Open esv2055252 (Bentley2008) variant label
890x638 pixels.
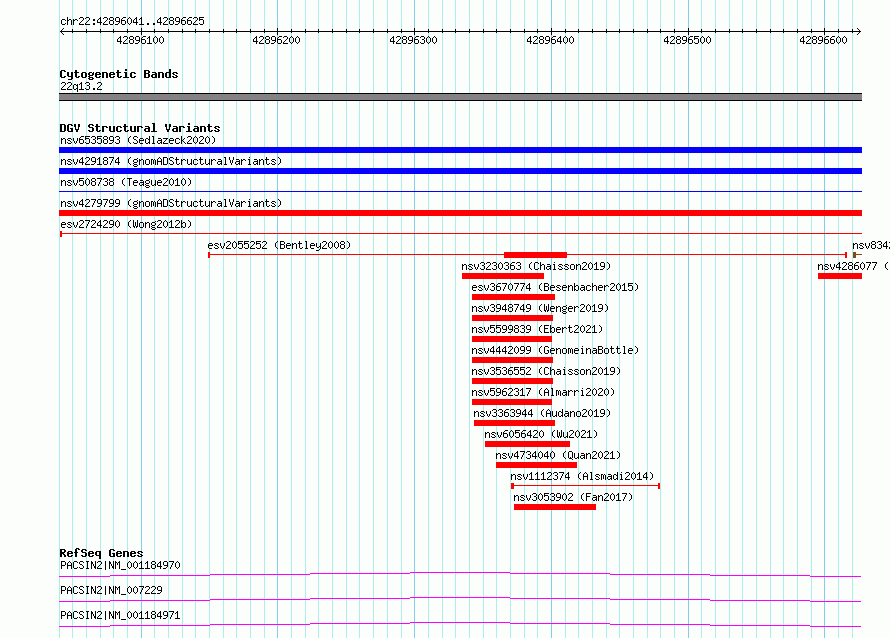279,245
